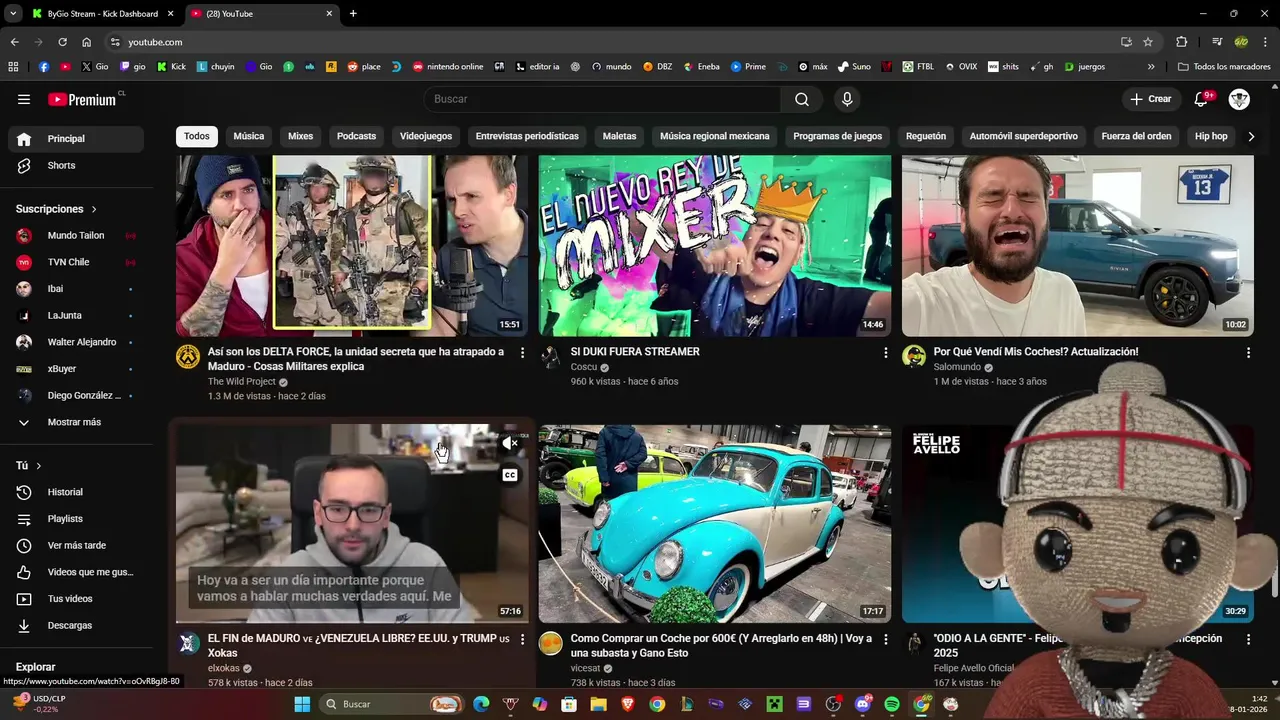
Task: Click the Crear button
Action: point(1150,99)
